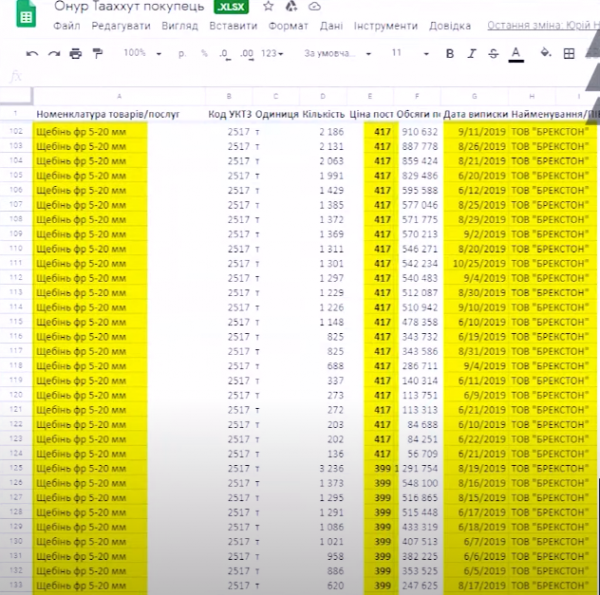Click the .XLSX file format badge
This screenshot has height=595, width=600.
click(231, 7)
